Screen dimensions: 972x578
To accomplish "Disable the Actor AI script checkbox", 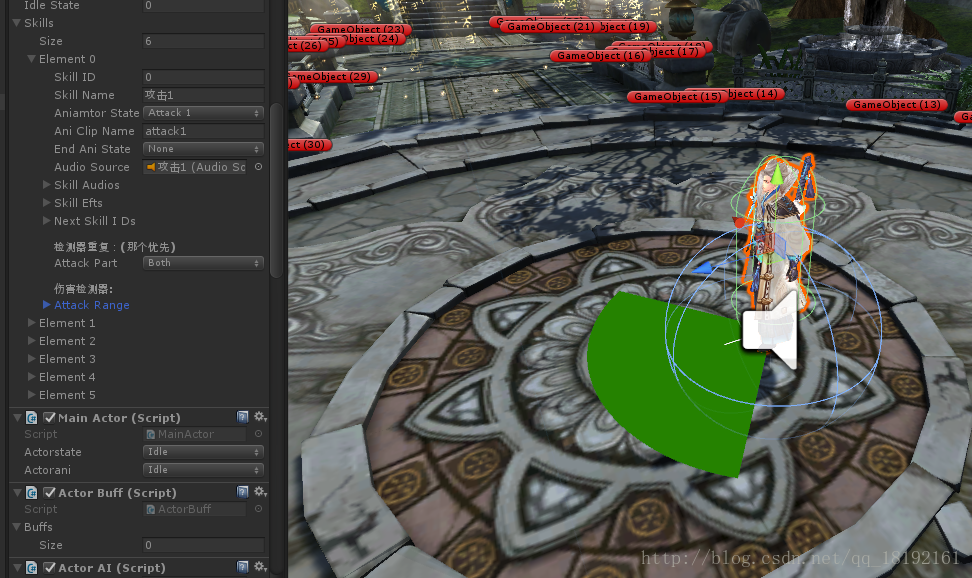I will (x=50, y=567).
